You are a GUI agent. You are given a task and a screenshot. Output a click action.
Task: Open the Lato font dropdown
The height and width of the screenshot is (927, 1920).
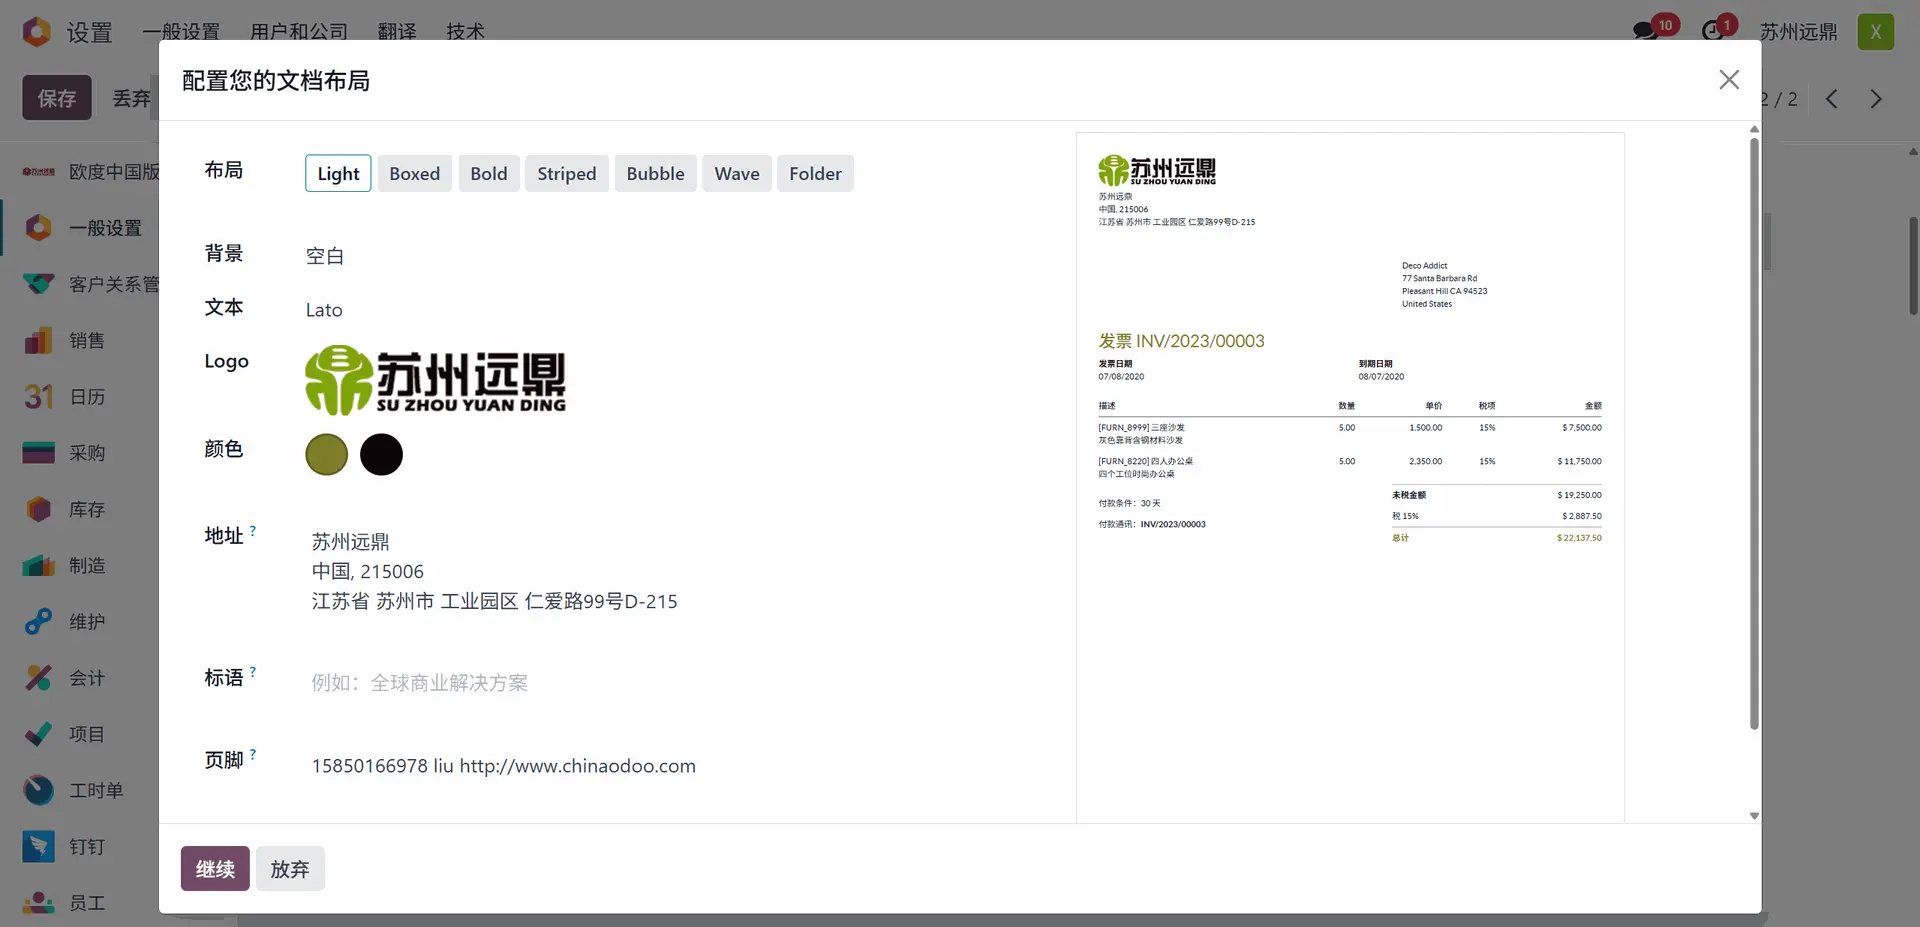(x=324, y=310)
